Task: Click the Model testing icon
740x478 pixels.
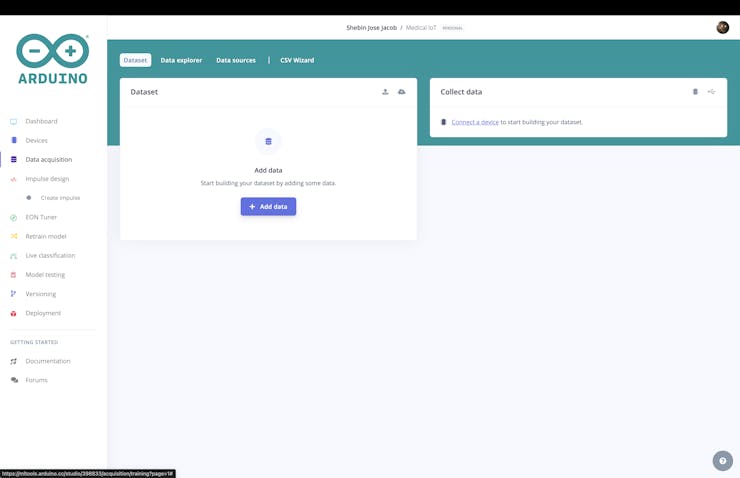Action: tap(14, 275)
